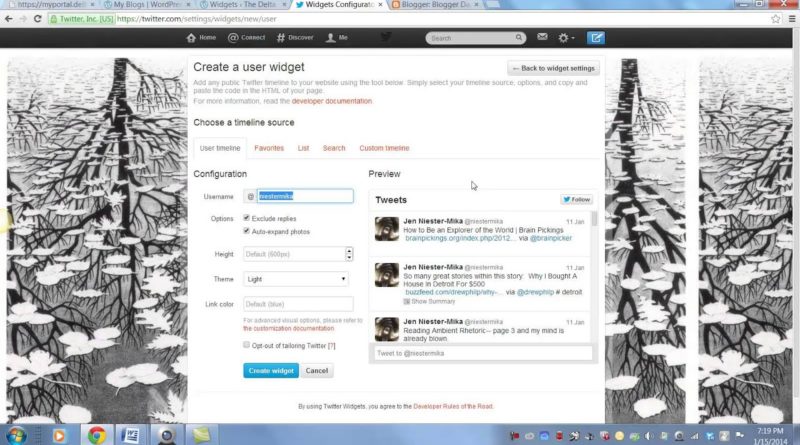Click the Height input field
800x445 pixels.
294,254
